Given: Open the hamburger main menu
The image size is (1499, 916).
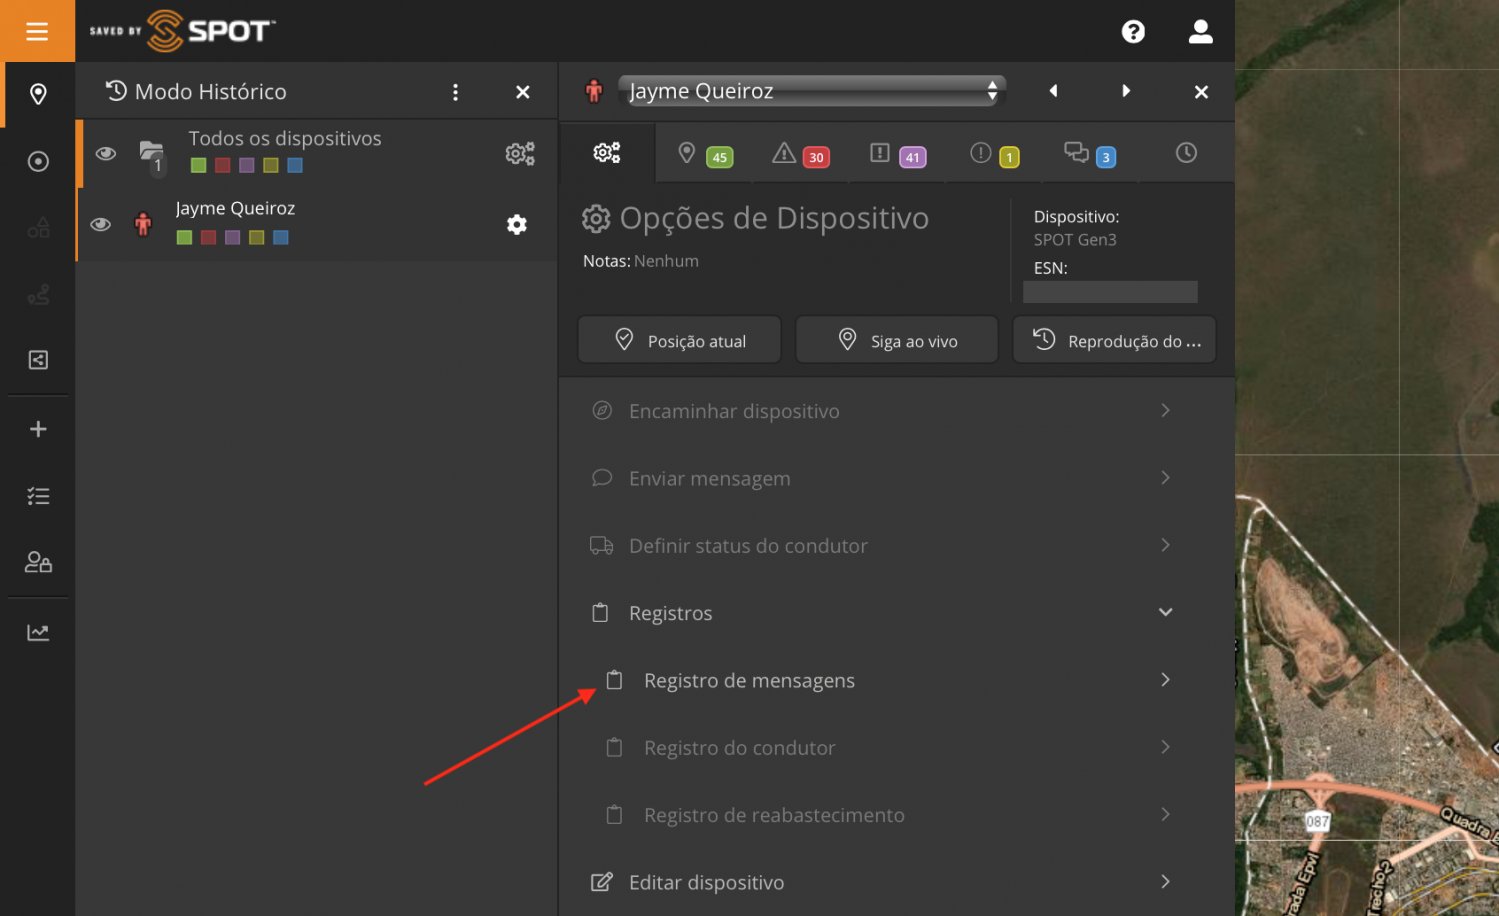Looking at the screenshot, I should 37,31.
